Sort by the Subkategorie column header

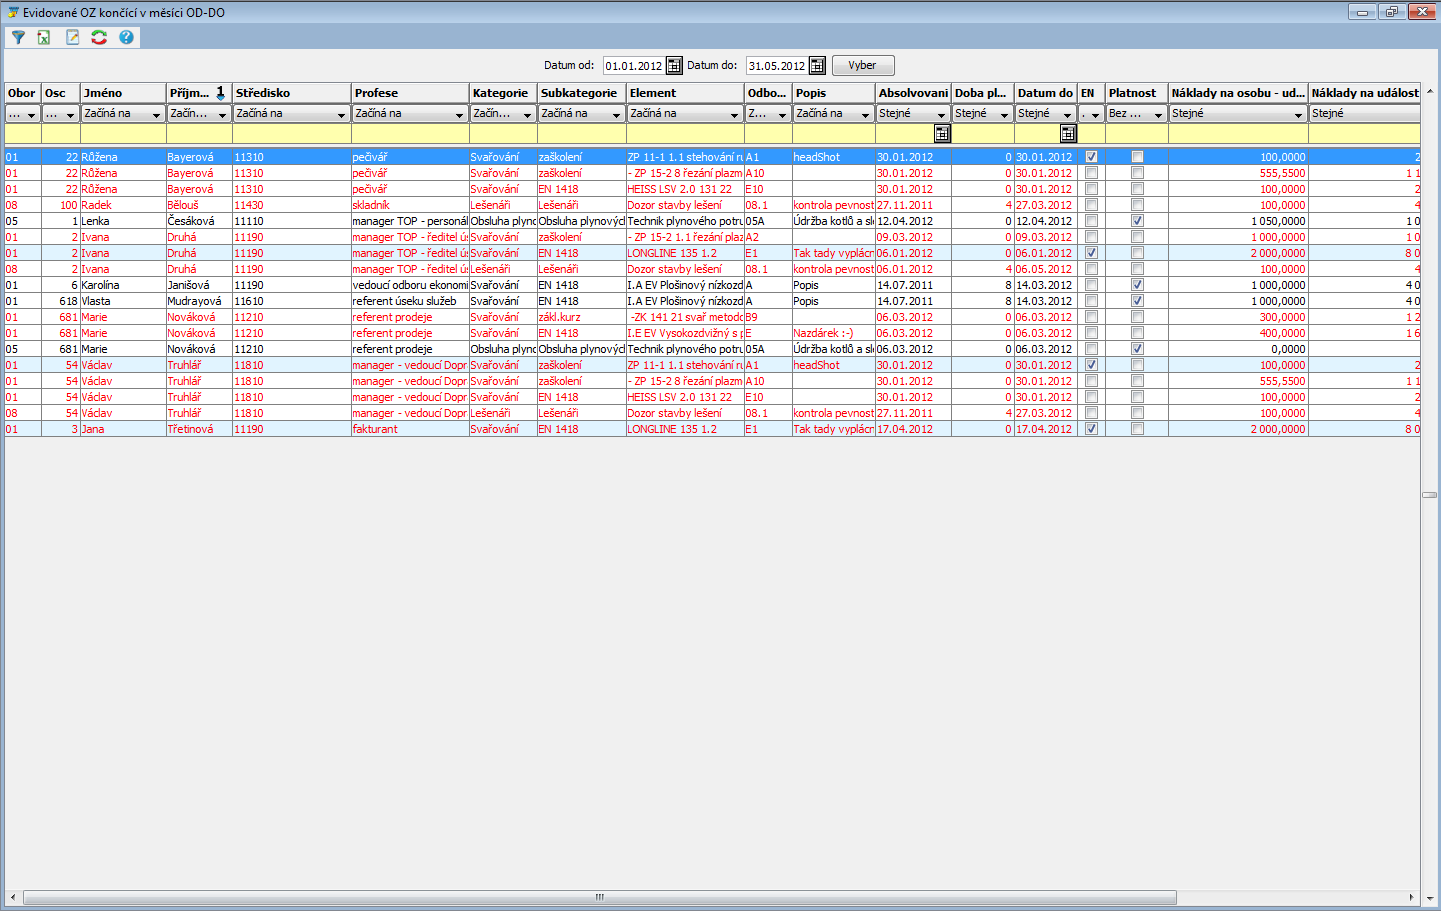pyautogui.click(x=582, y=93)
